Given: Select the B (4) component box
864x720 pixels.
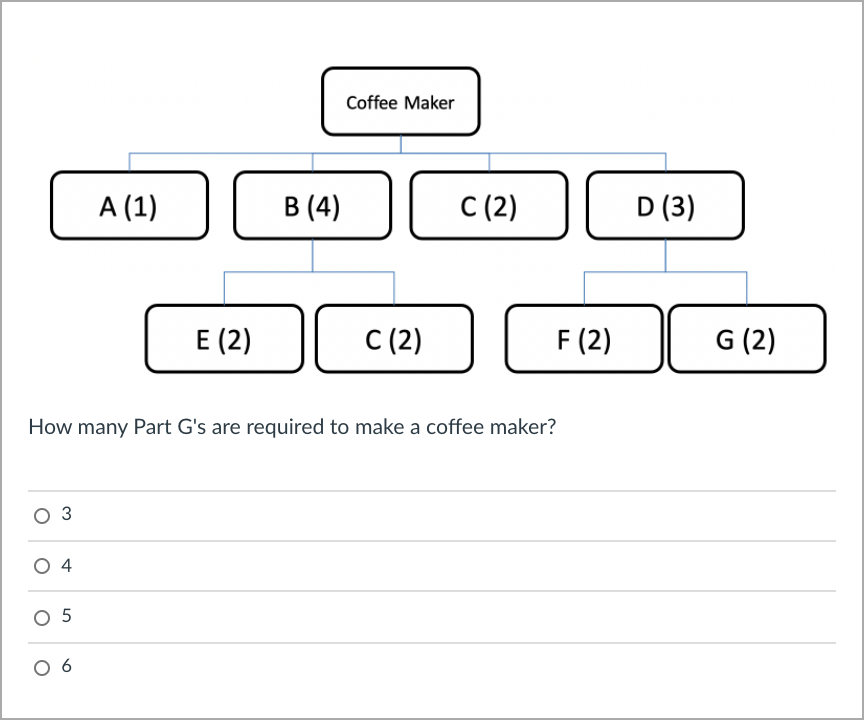Looking at the screenshot, I should (312, 205).
